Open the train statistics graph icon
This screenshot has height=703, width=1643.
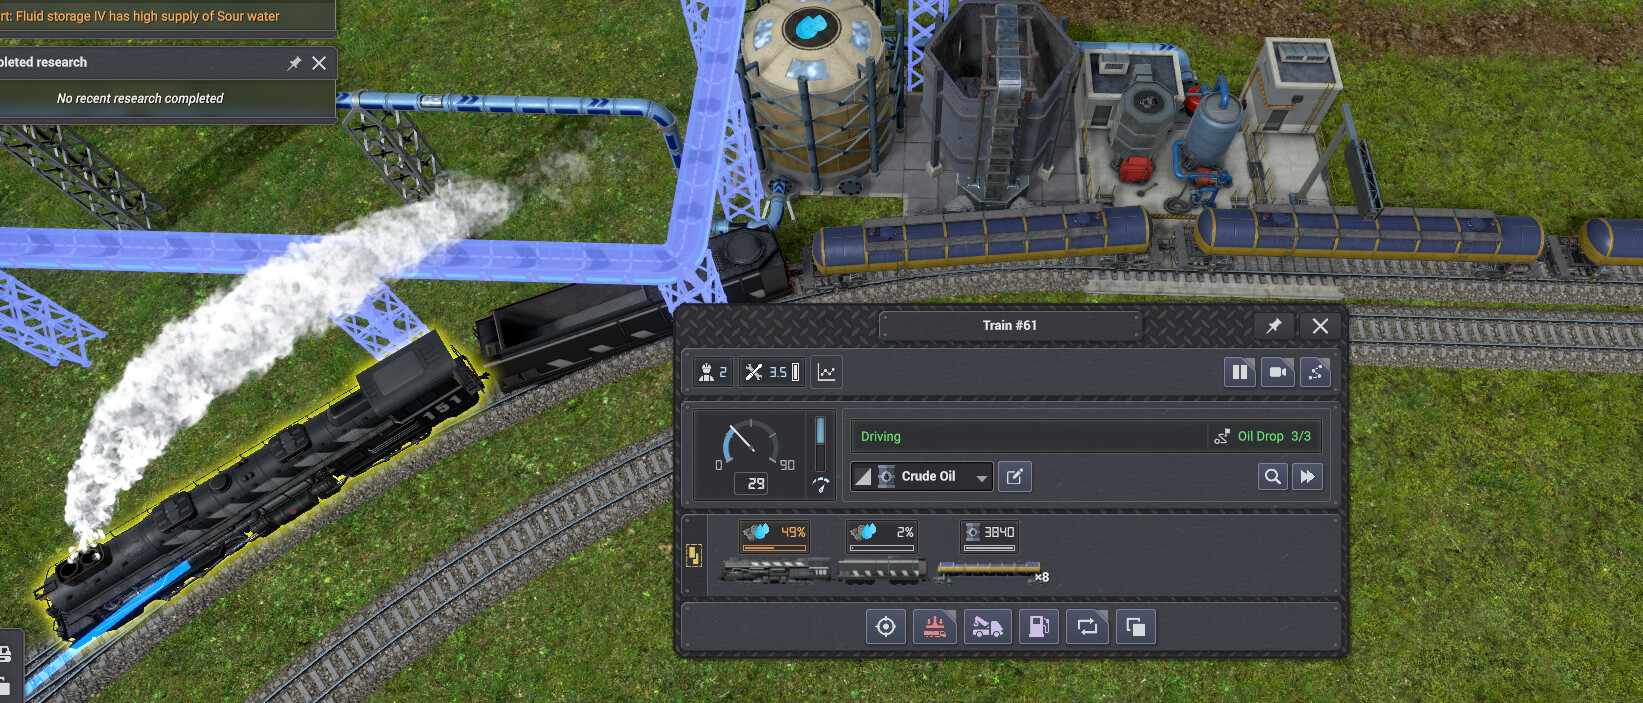coord(826,372)
